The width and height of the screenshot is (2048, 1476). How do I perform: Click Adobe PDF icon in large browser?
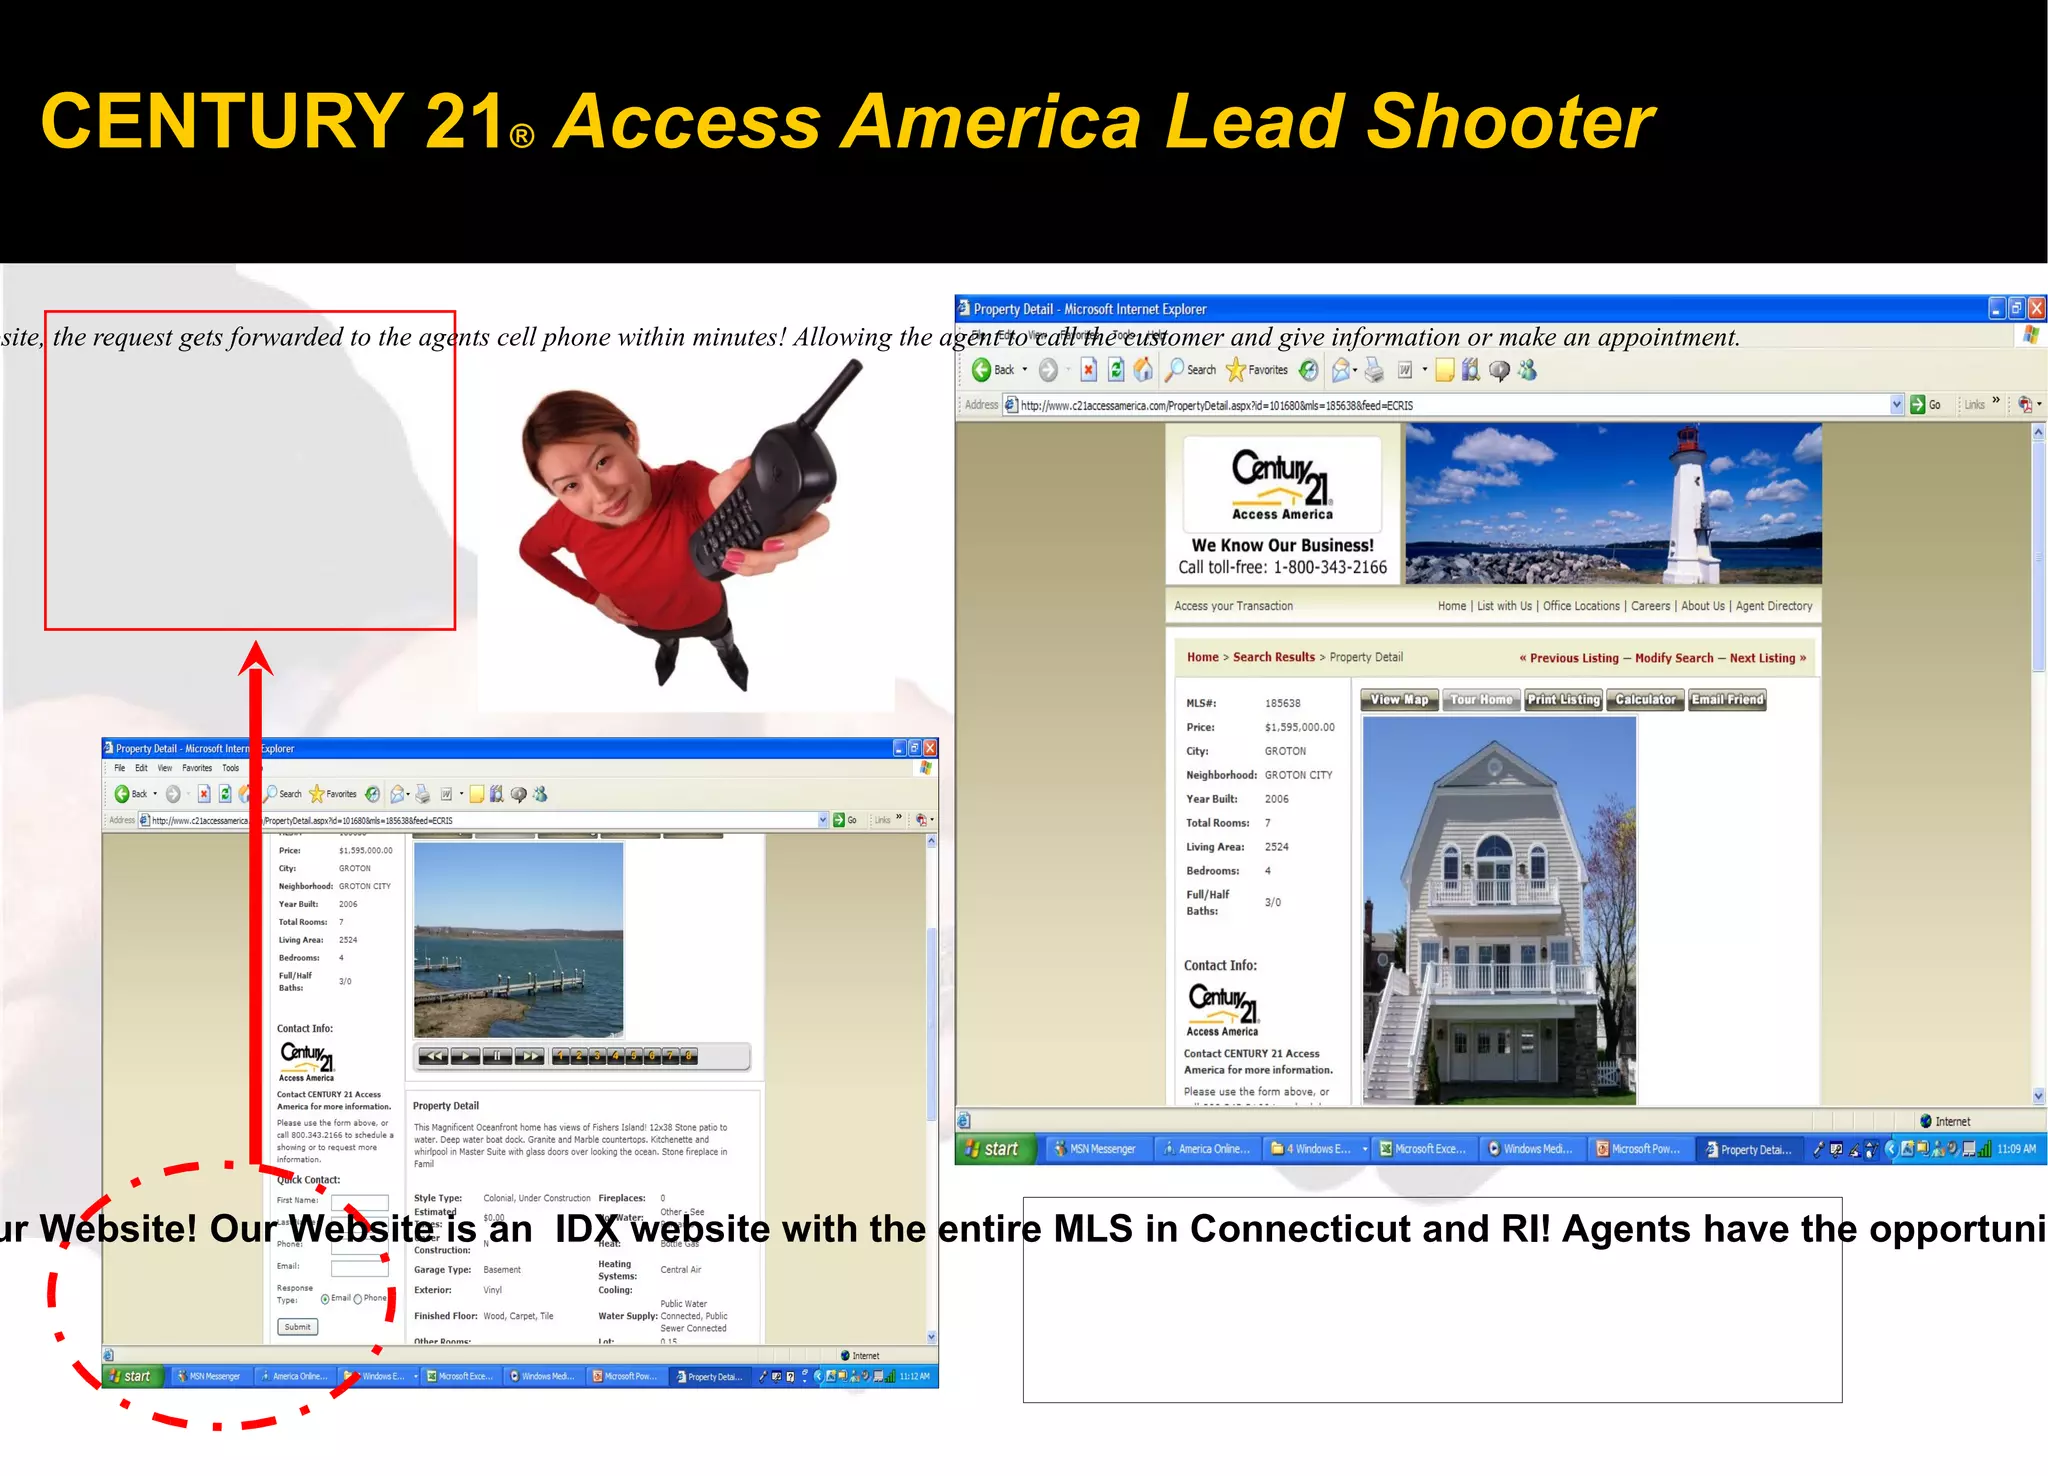[2024, 404]
